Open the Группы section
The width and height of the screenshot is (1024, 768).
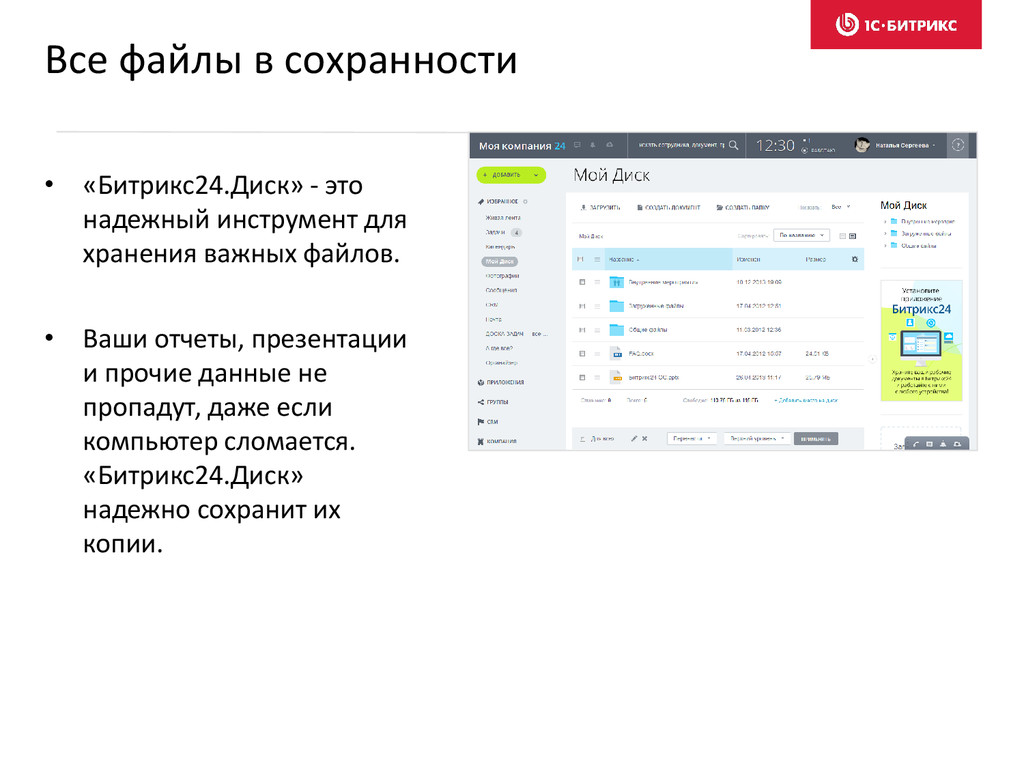coord(493,402)
